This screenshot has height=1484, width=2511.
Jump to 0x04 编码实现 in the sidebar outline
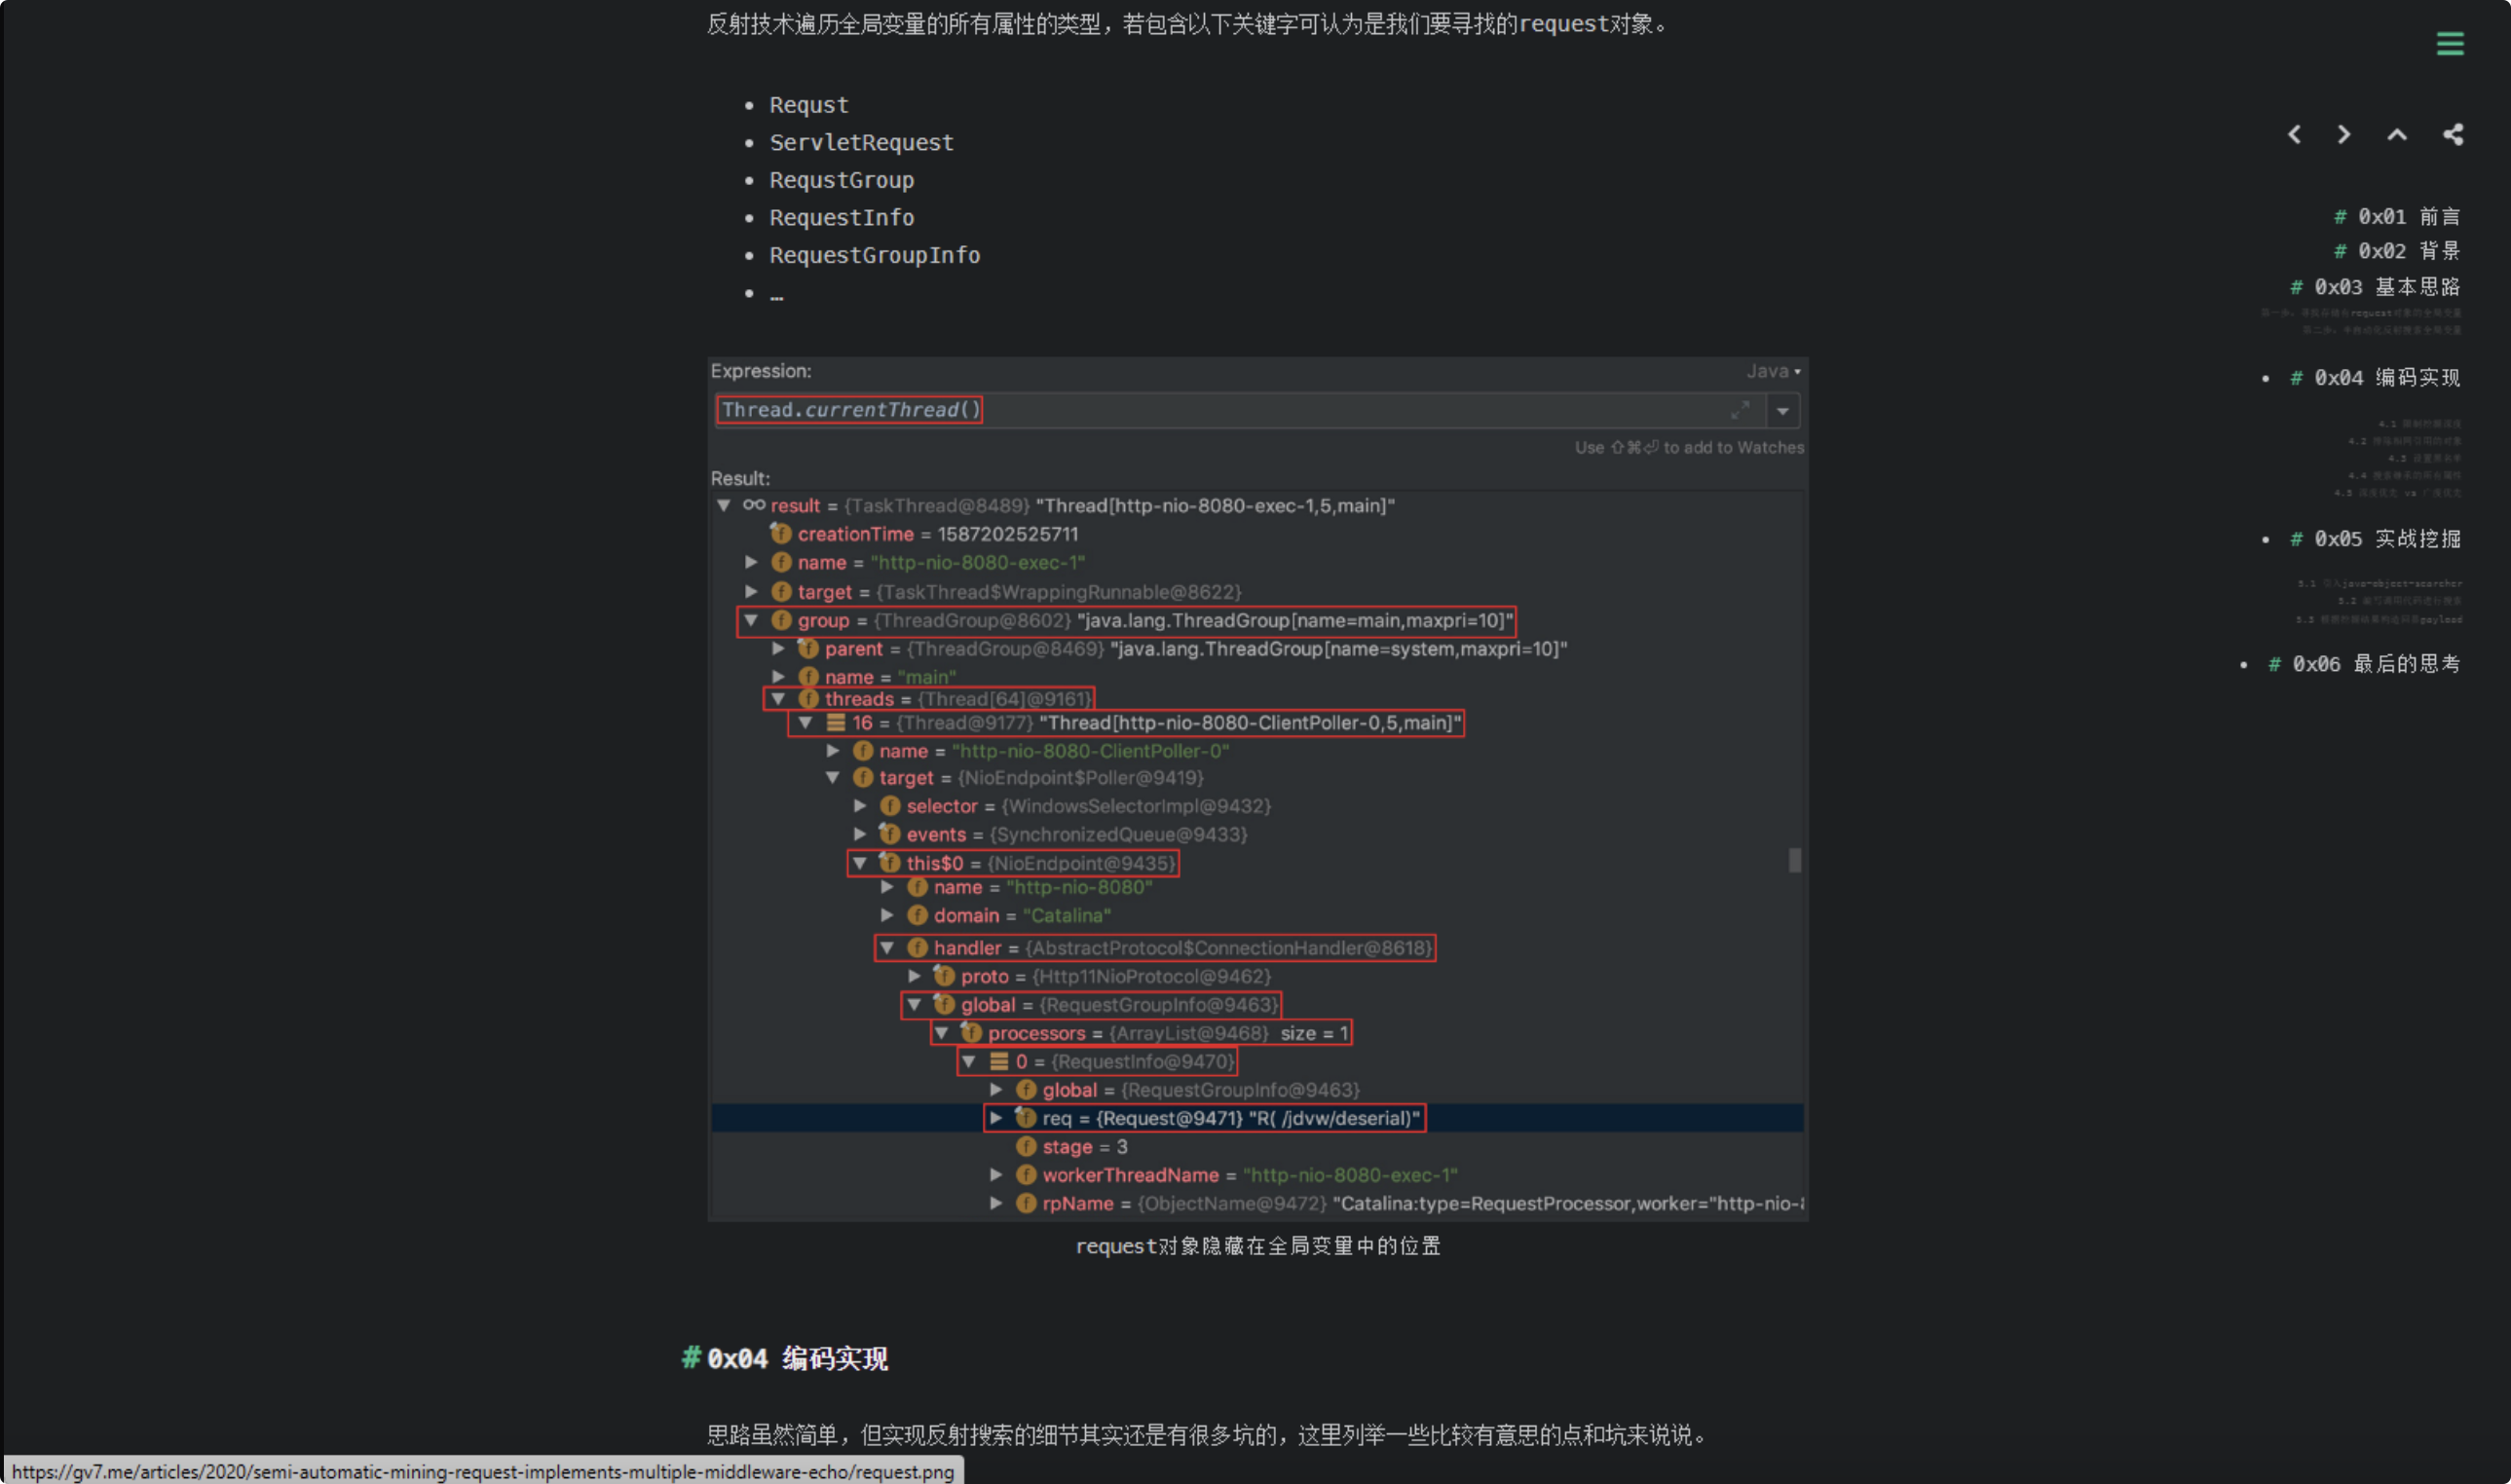pos(2374,377)
